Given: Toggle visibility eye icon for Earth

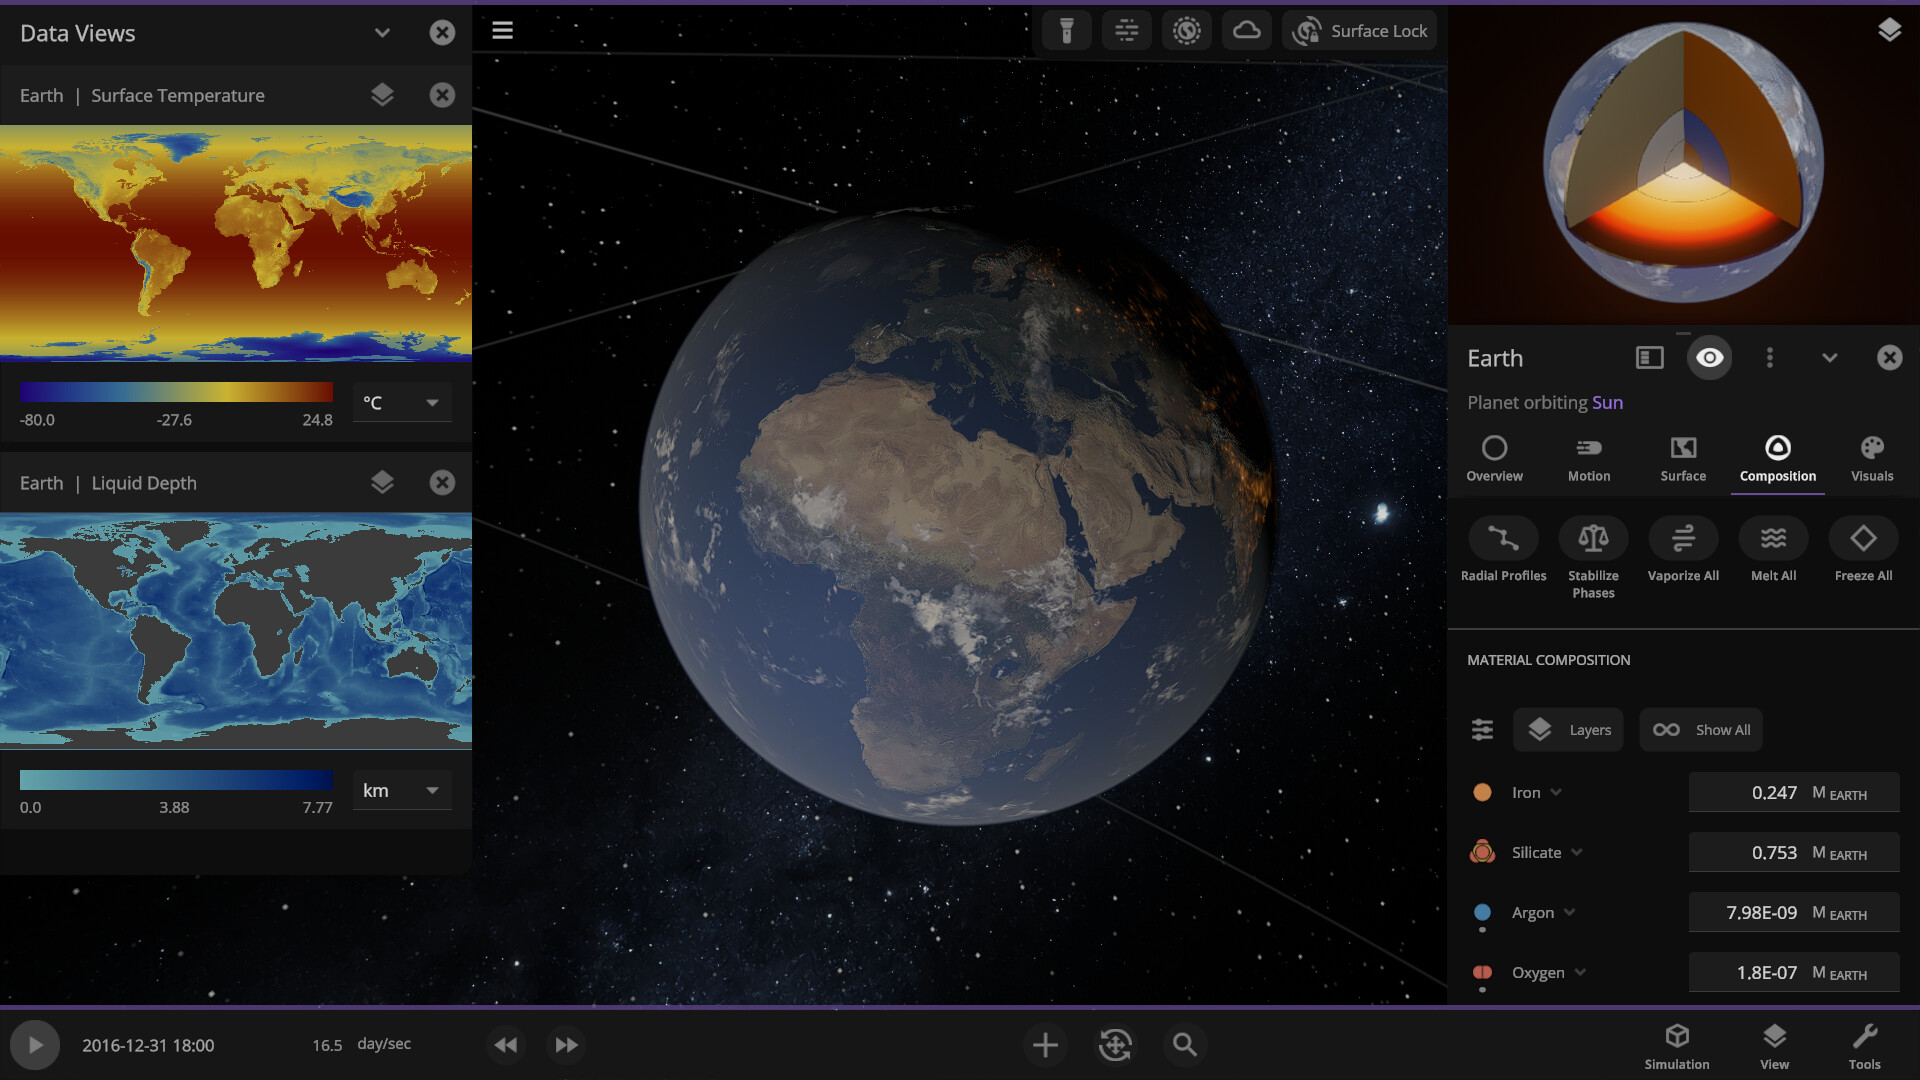Looking at the screenshot, I should [x=1710, y=357].
